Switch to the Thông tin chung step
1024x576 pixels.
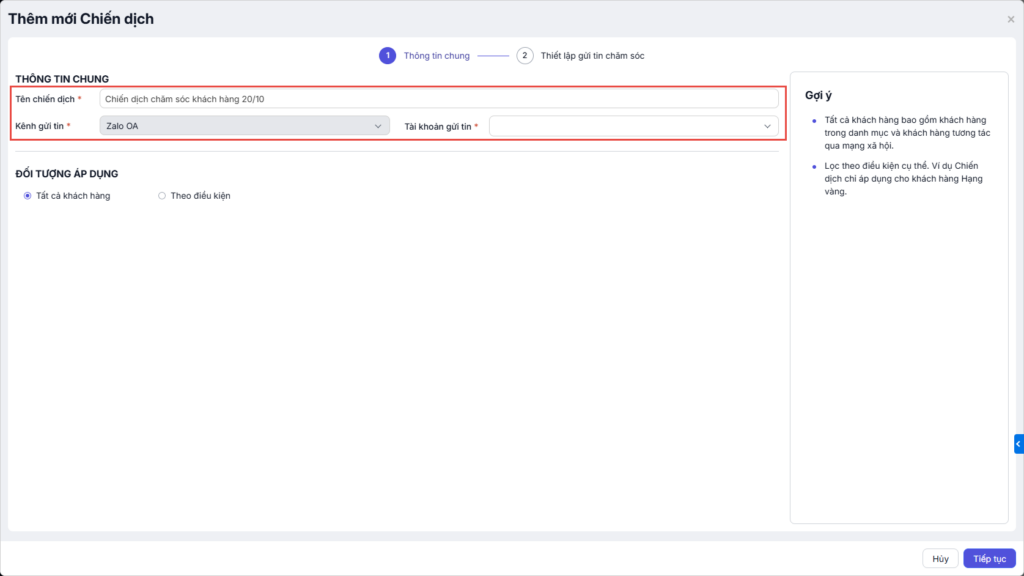point(436,56)
